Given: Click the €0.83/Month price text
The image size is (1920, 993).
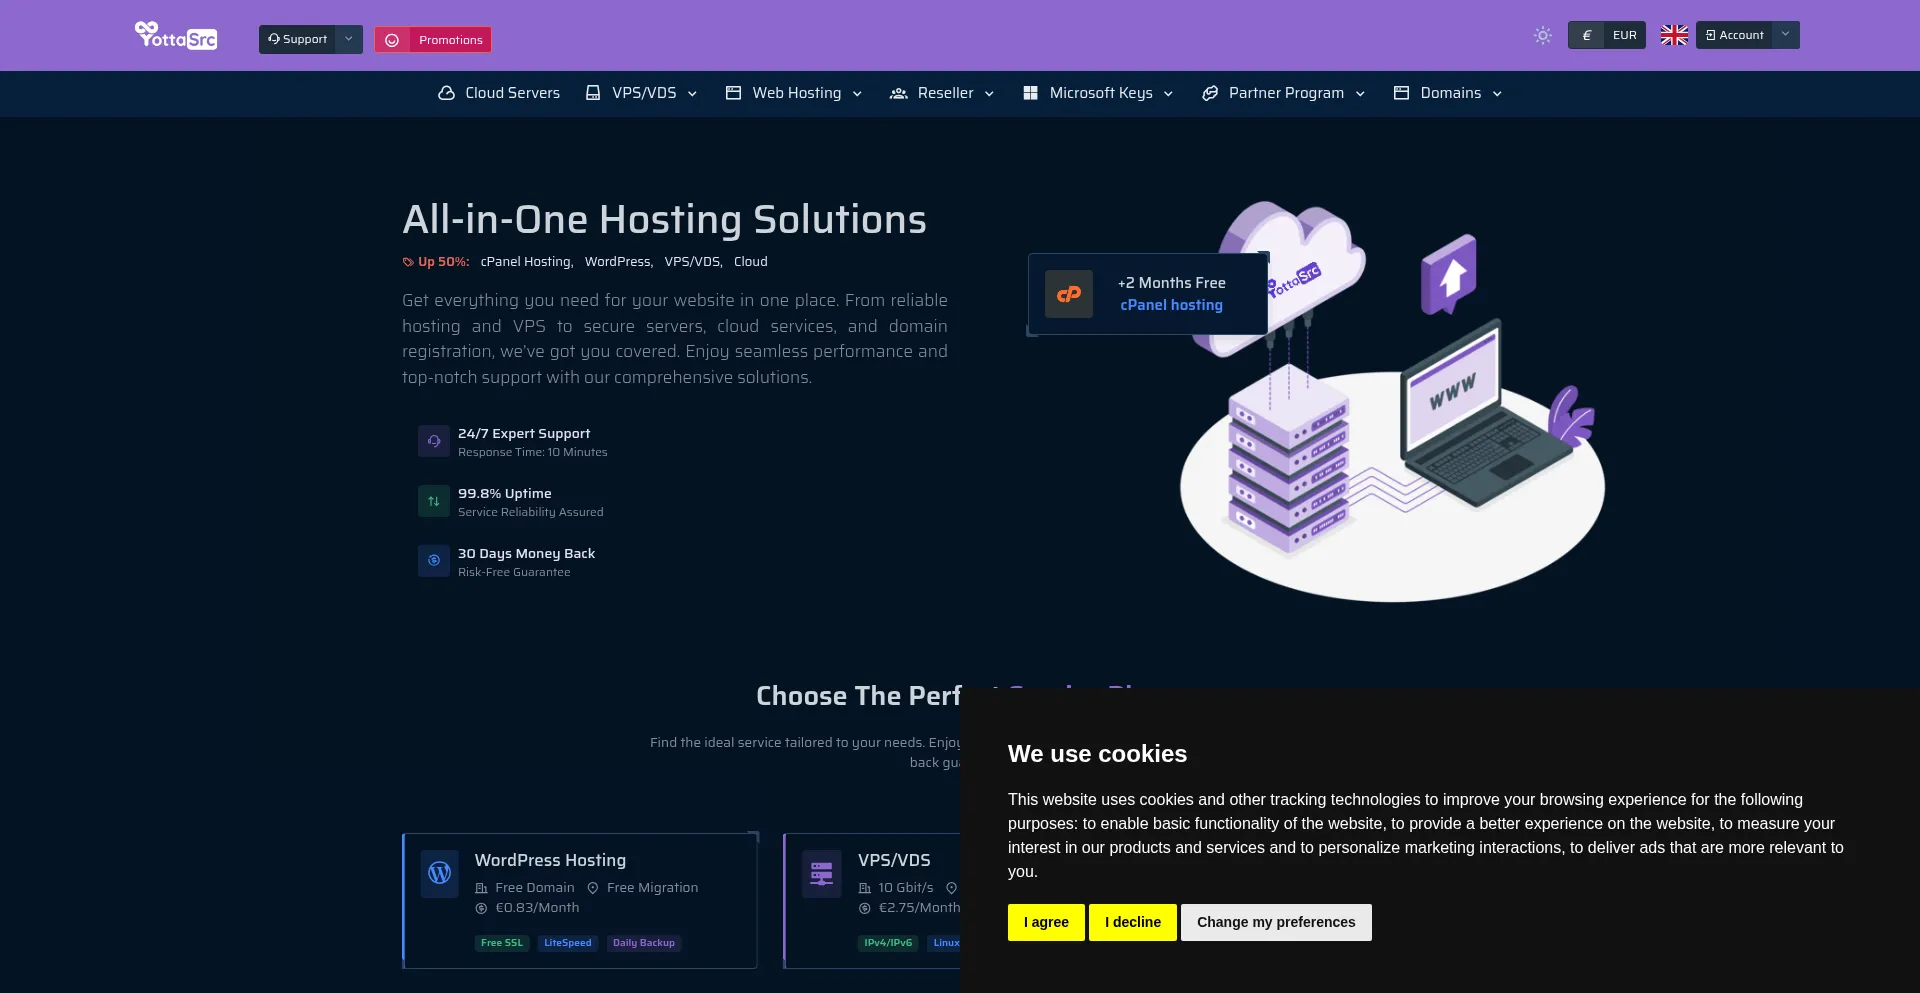Looking at the screenshot, I should (537, 908).
